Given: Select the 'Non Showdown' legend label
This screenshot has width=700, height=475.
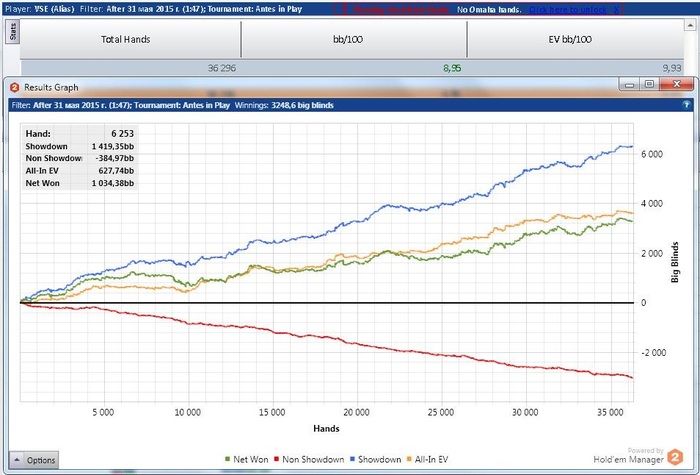Looking at the screenshot, I should click(313, 459).
